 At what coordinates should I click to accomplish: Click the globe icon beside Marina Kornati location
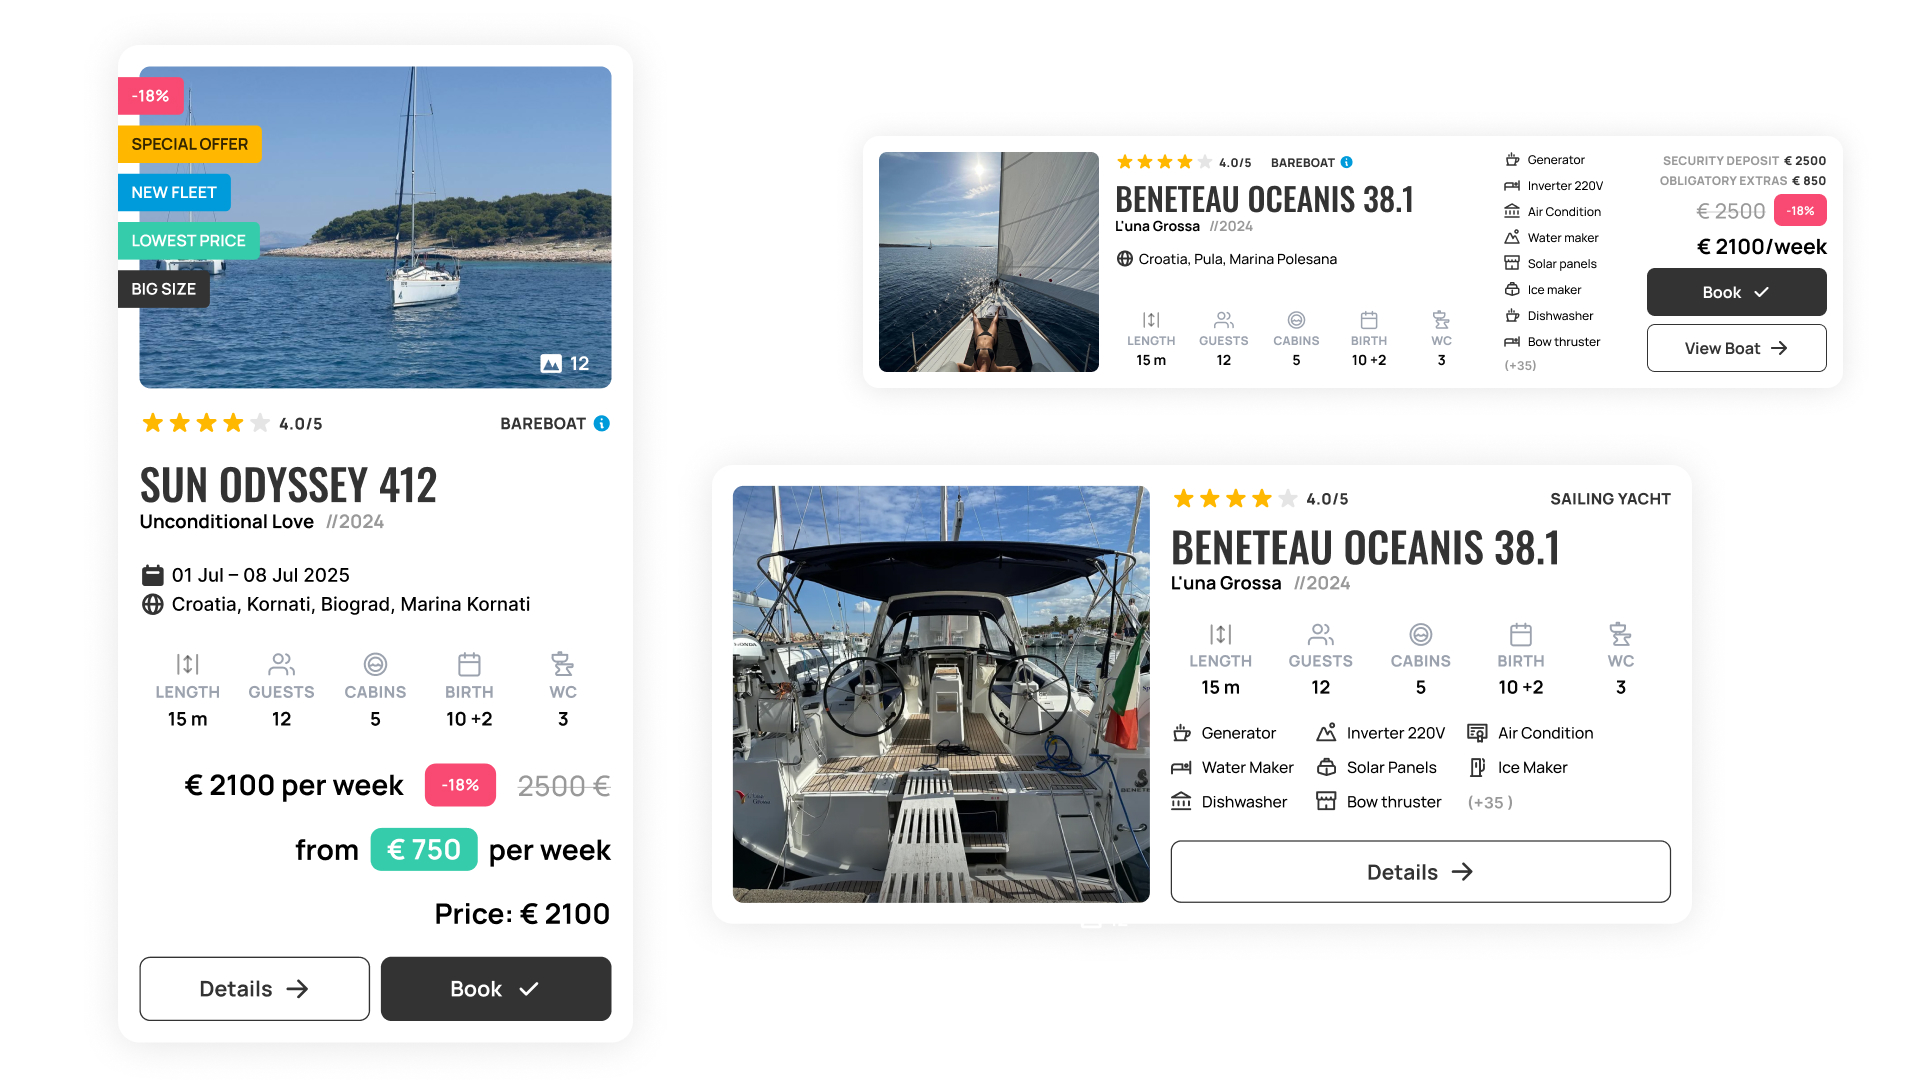[x=153, y=604]
